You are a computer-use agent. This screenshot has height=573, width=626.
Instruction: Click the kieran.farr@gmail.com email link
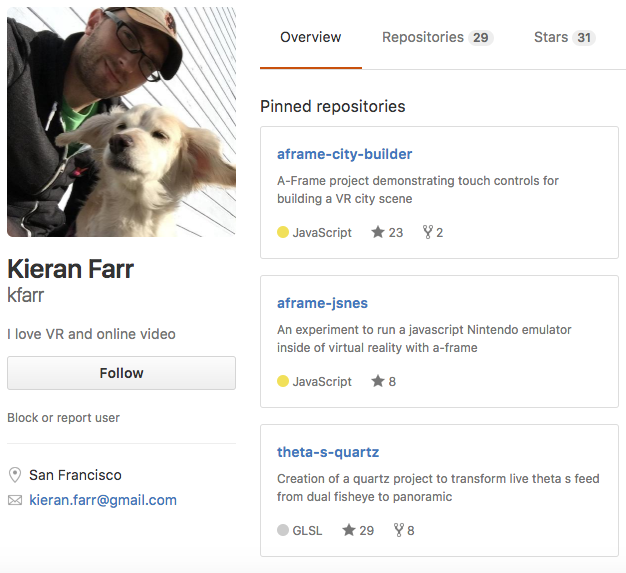tap(103, 500)
